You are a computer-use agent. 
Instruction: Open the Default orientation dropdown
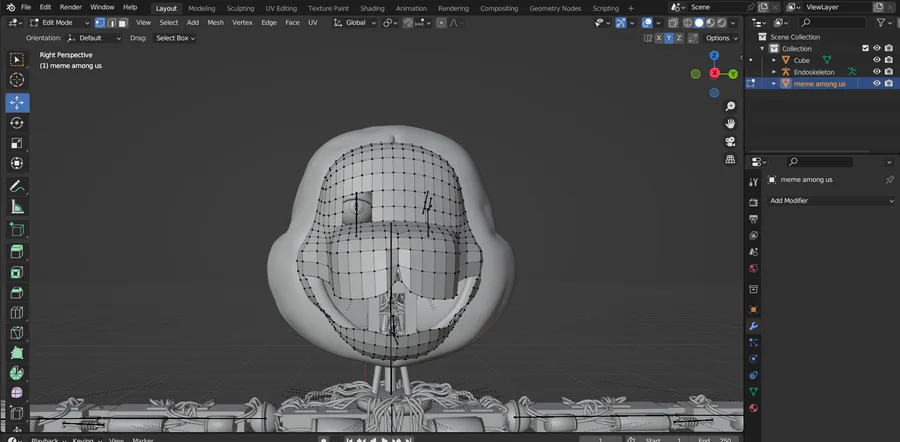pos(94,38)
